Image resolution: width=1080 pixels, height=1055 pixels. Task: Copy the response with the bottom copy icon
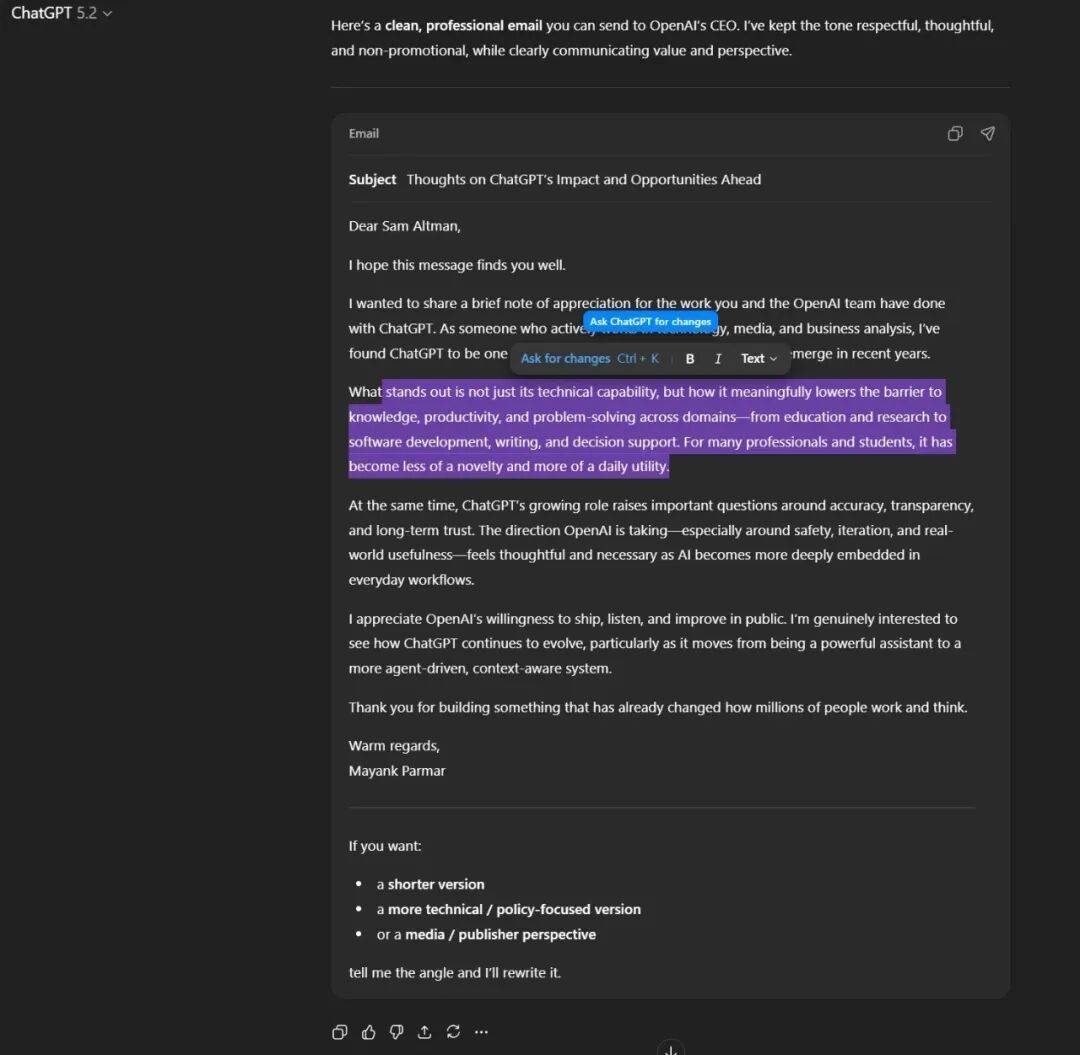pyautogui.click(x=340, y=1032)
